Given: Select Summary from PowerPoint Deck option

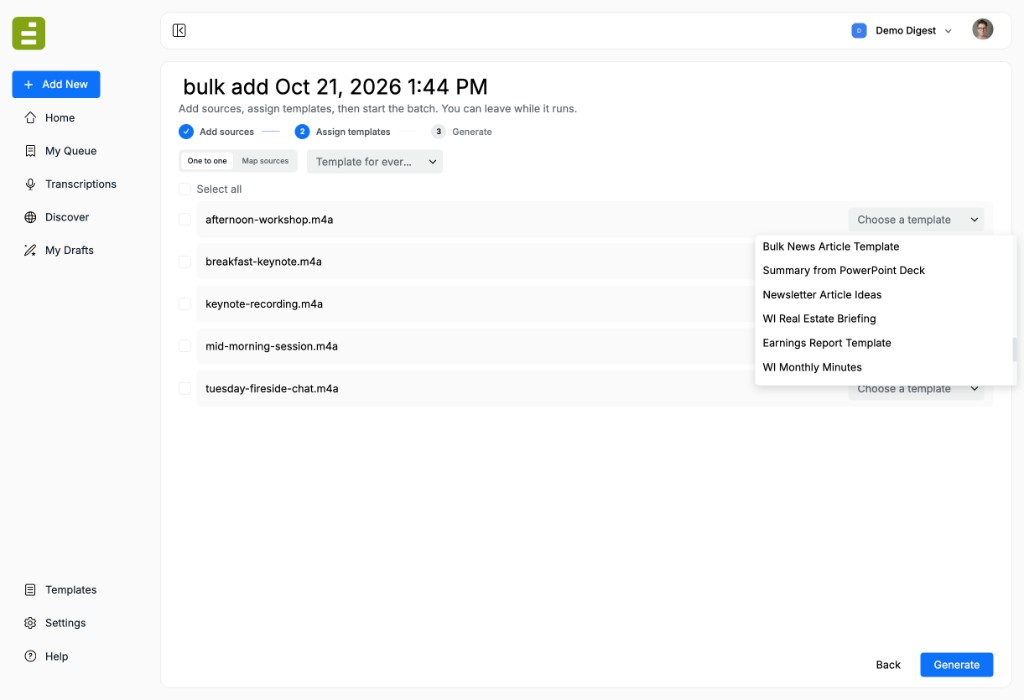Looking at the screenshot, I should click(843, 270).
